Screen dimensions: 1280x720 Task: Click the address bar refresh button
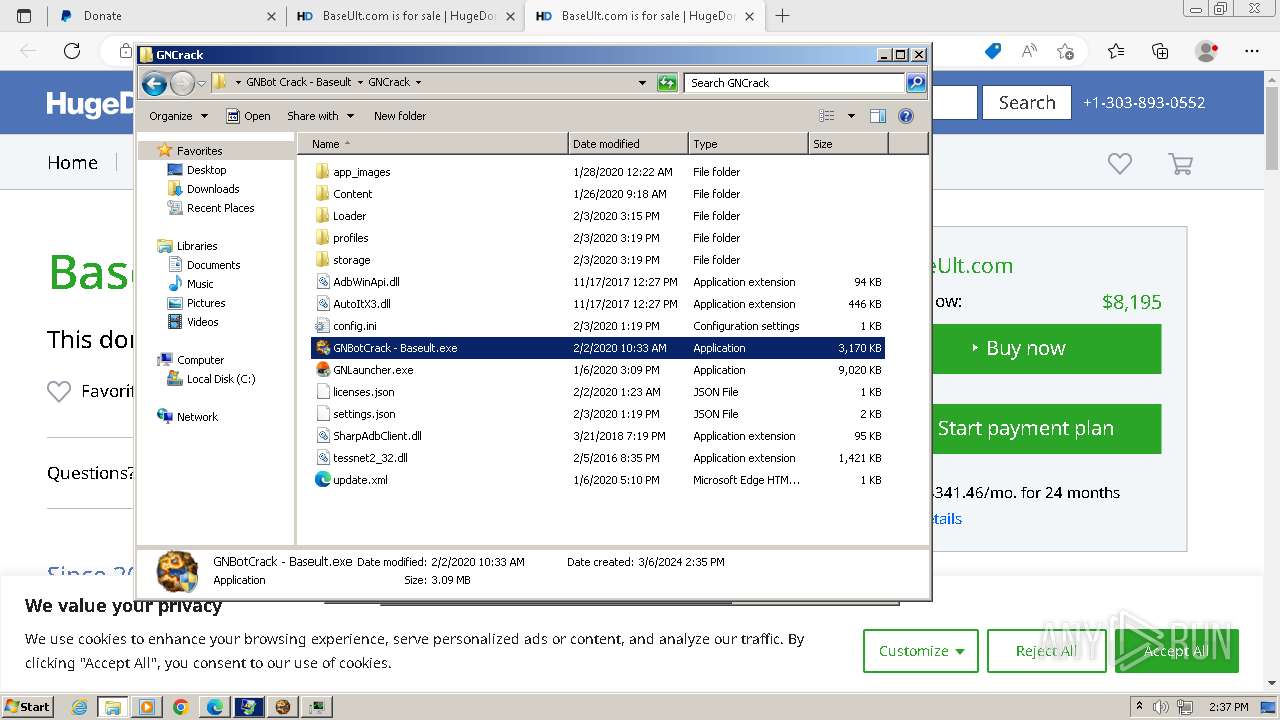pyautogui.click(x=667, y=83)
